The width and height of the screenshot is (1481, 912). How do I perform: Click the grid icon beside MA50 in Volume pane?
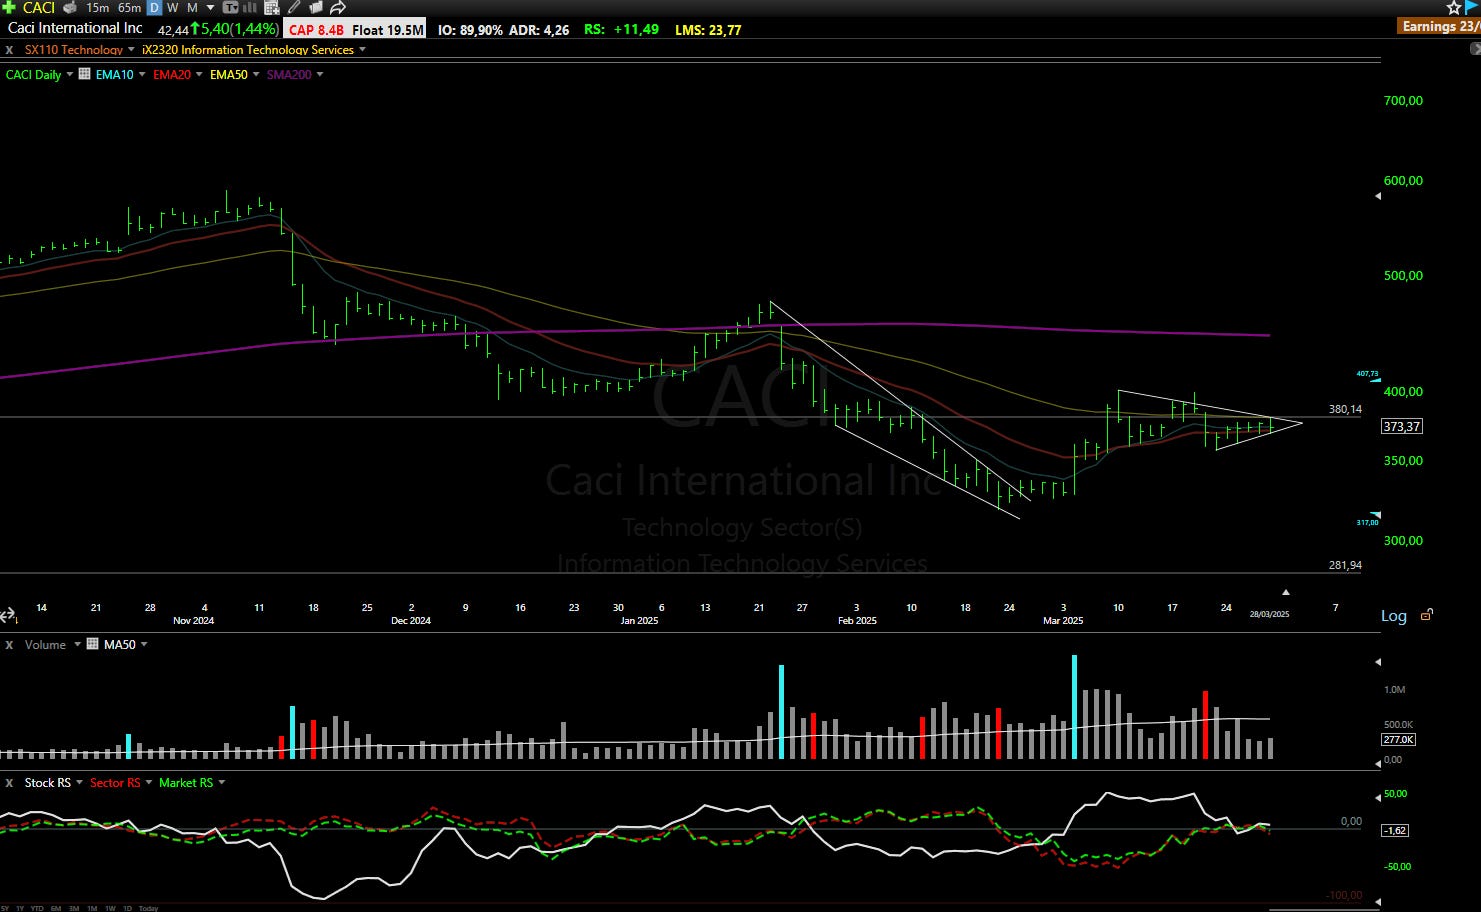(x=93, y=644)
